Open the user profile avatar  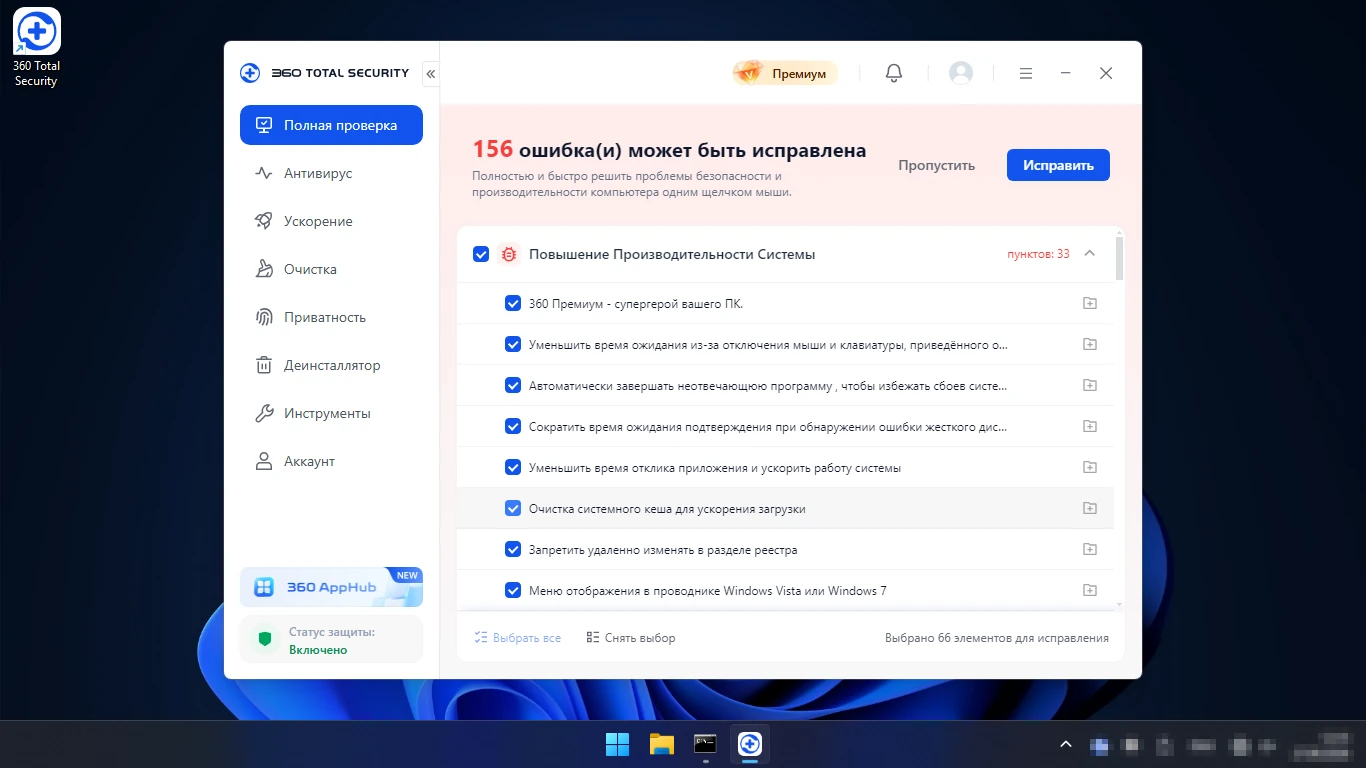(961, 73)
